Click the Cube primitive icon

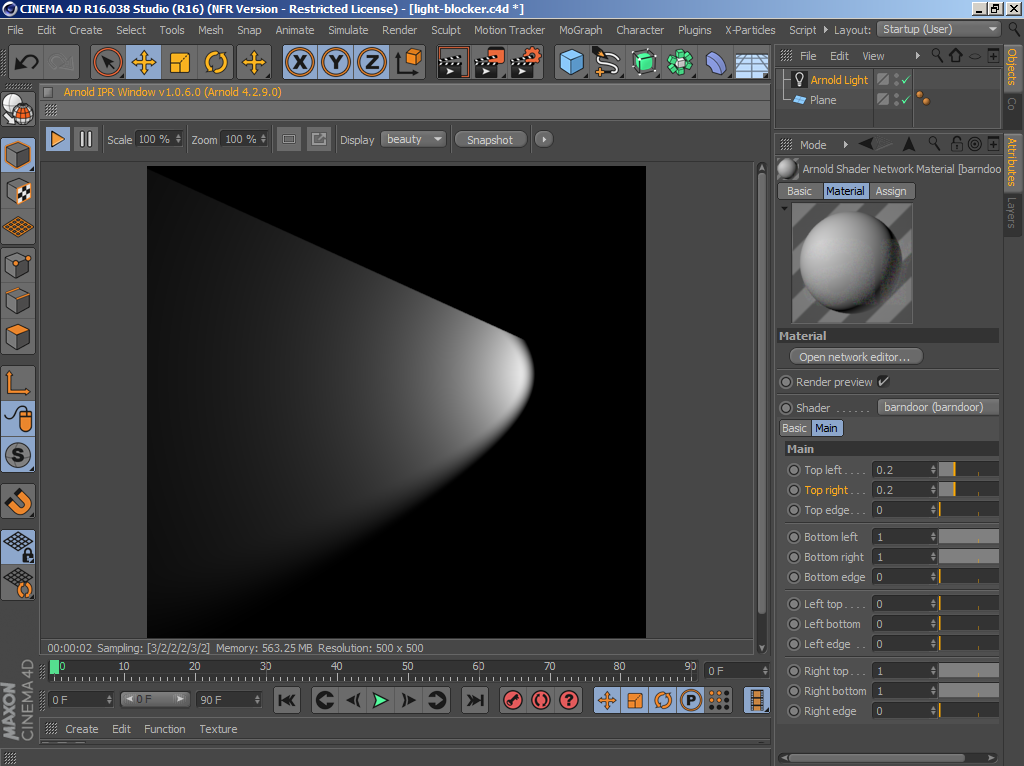point(571,63)
